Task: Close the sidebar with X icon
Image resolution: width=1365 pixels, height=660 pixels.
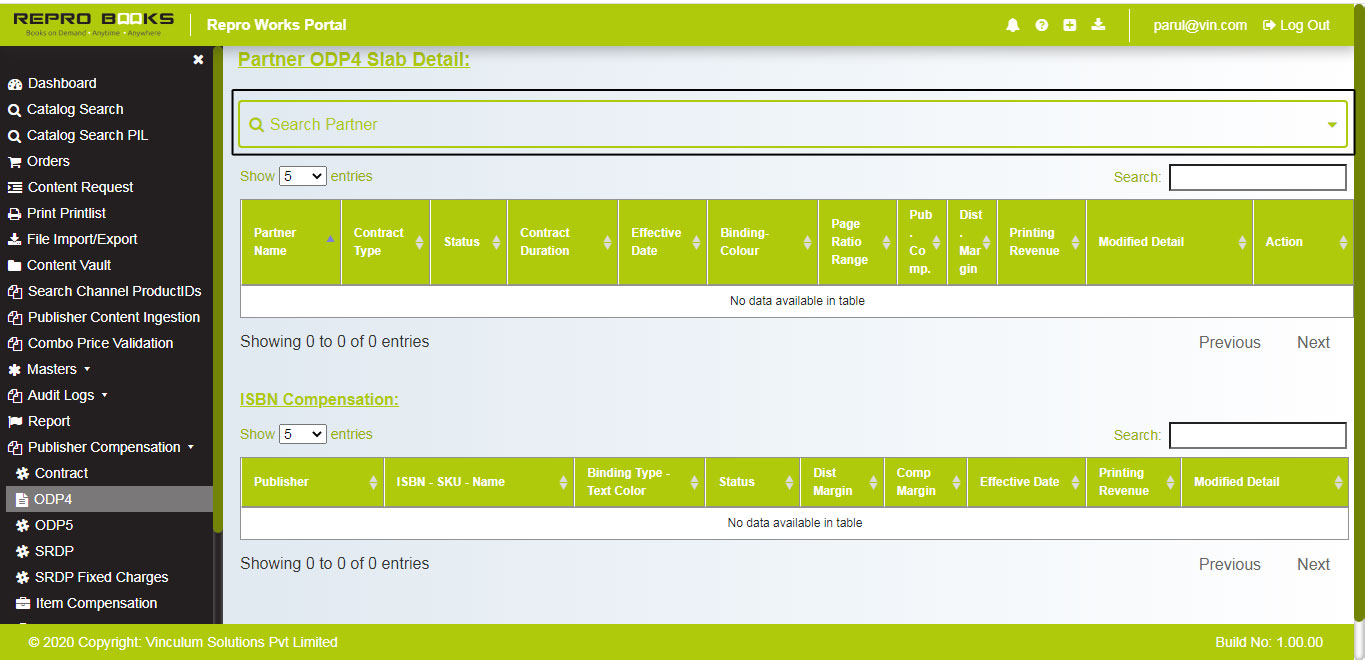Action: pos(198,60)
